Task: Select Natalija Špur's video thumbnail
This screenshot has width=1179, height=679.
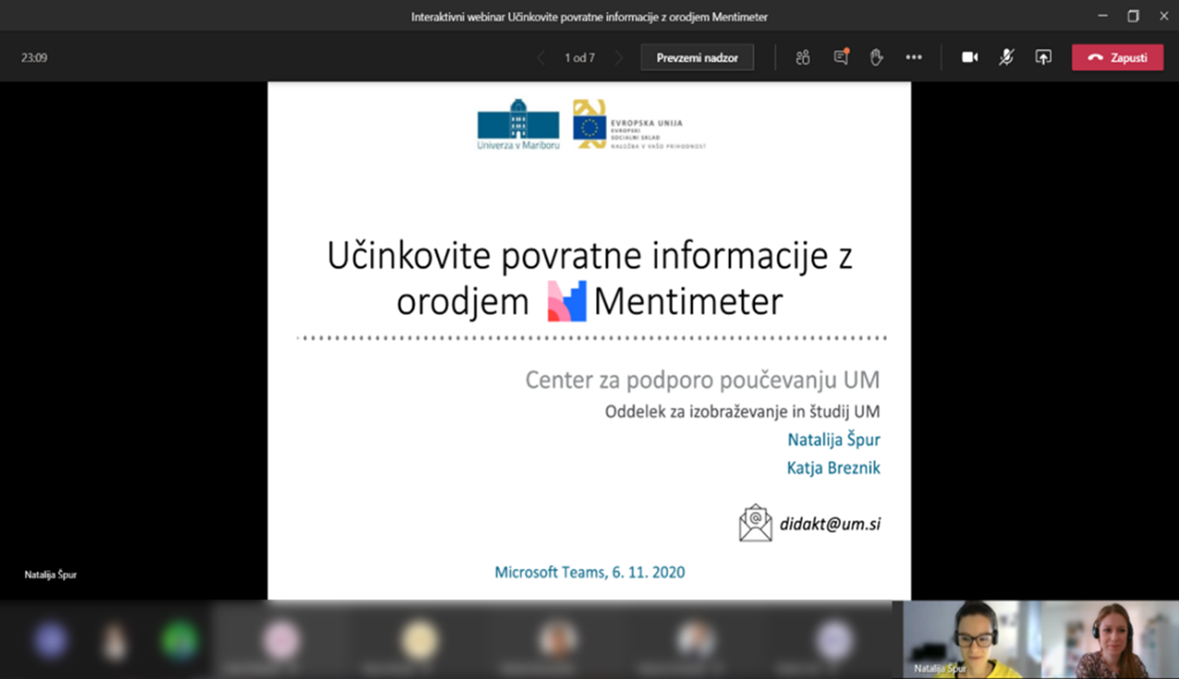Action: [x=971, y=639]
